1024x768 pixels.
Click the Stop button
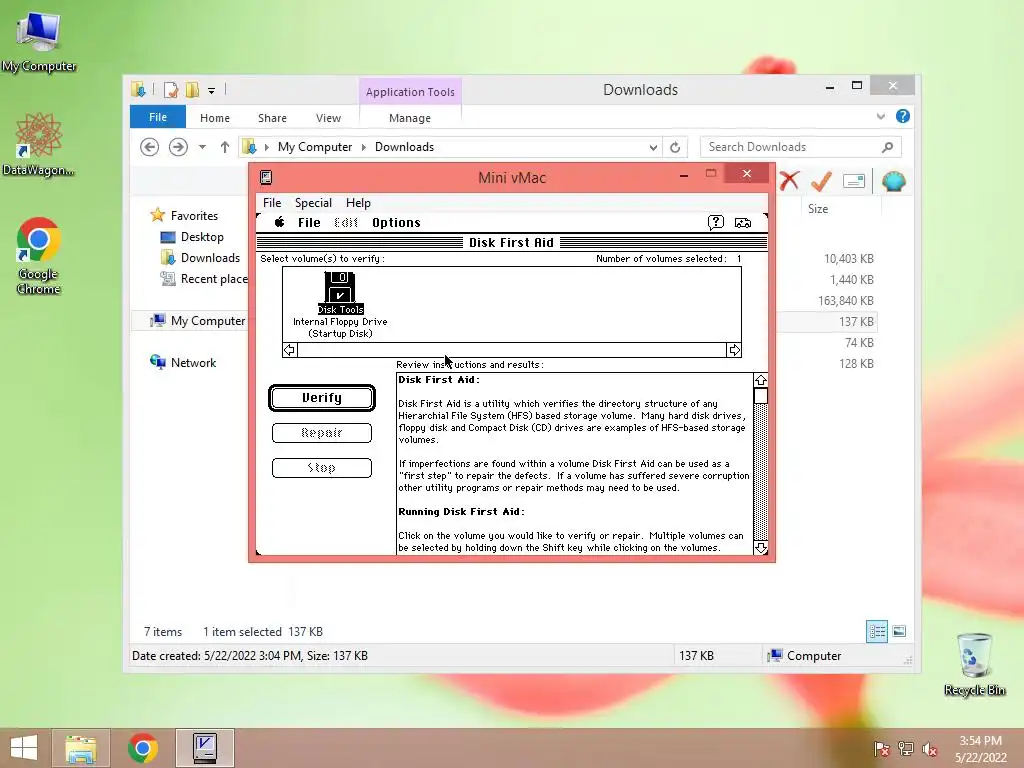click(x=322, y=468)
